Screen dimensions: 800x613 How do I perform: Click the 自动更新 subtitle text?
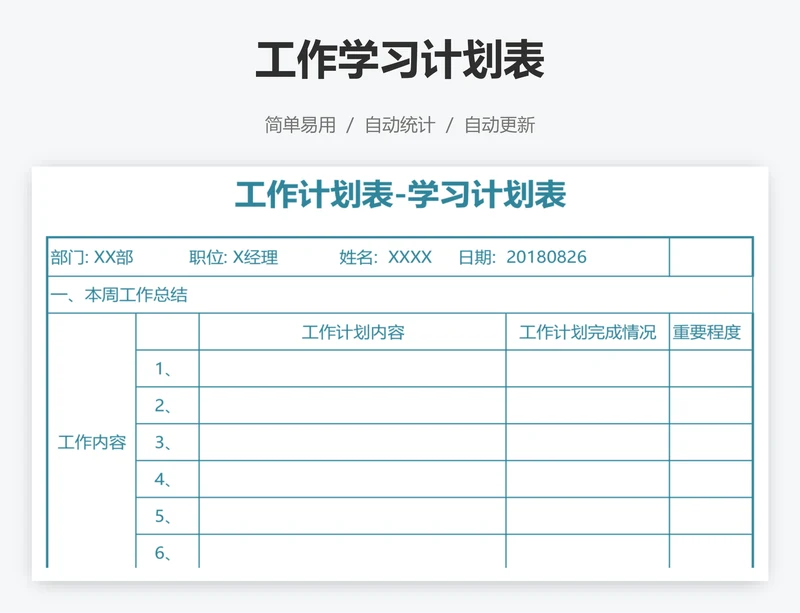coord(499,125)
